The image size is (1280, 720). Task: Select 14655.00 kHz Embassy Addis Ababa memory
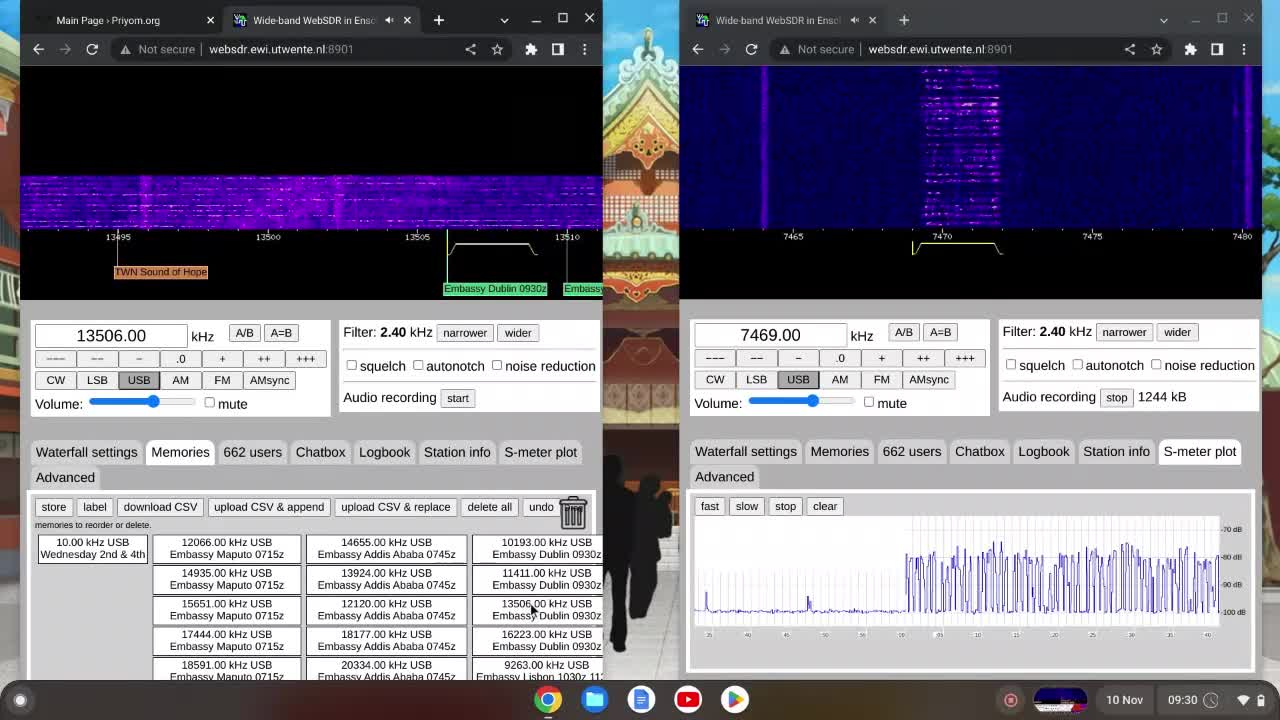click(x=386, y=549)
